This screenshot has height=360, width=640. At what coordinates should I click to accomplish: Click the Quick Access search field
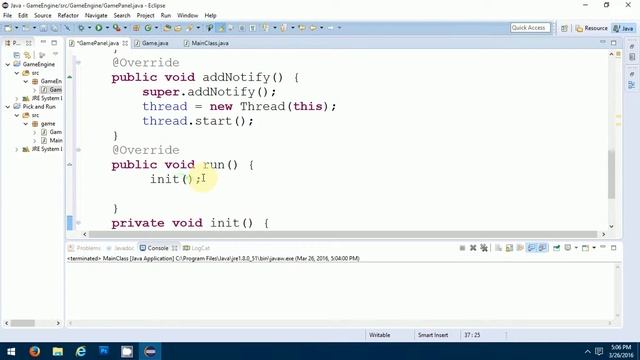tap(530, 28)
